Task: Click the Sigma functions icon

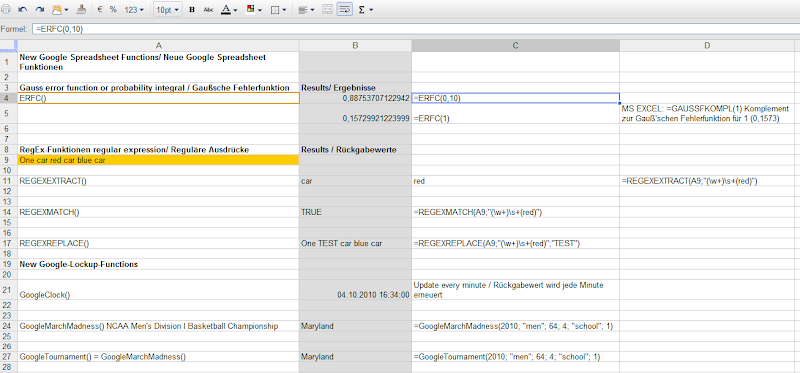Action: click(362, 9)
